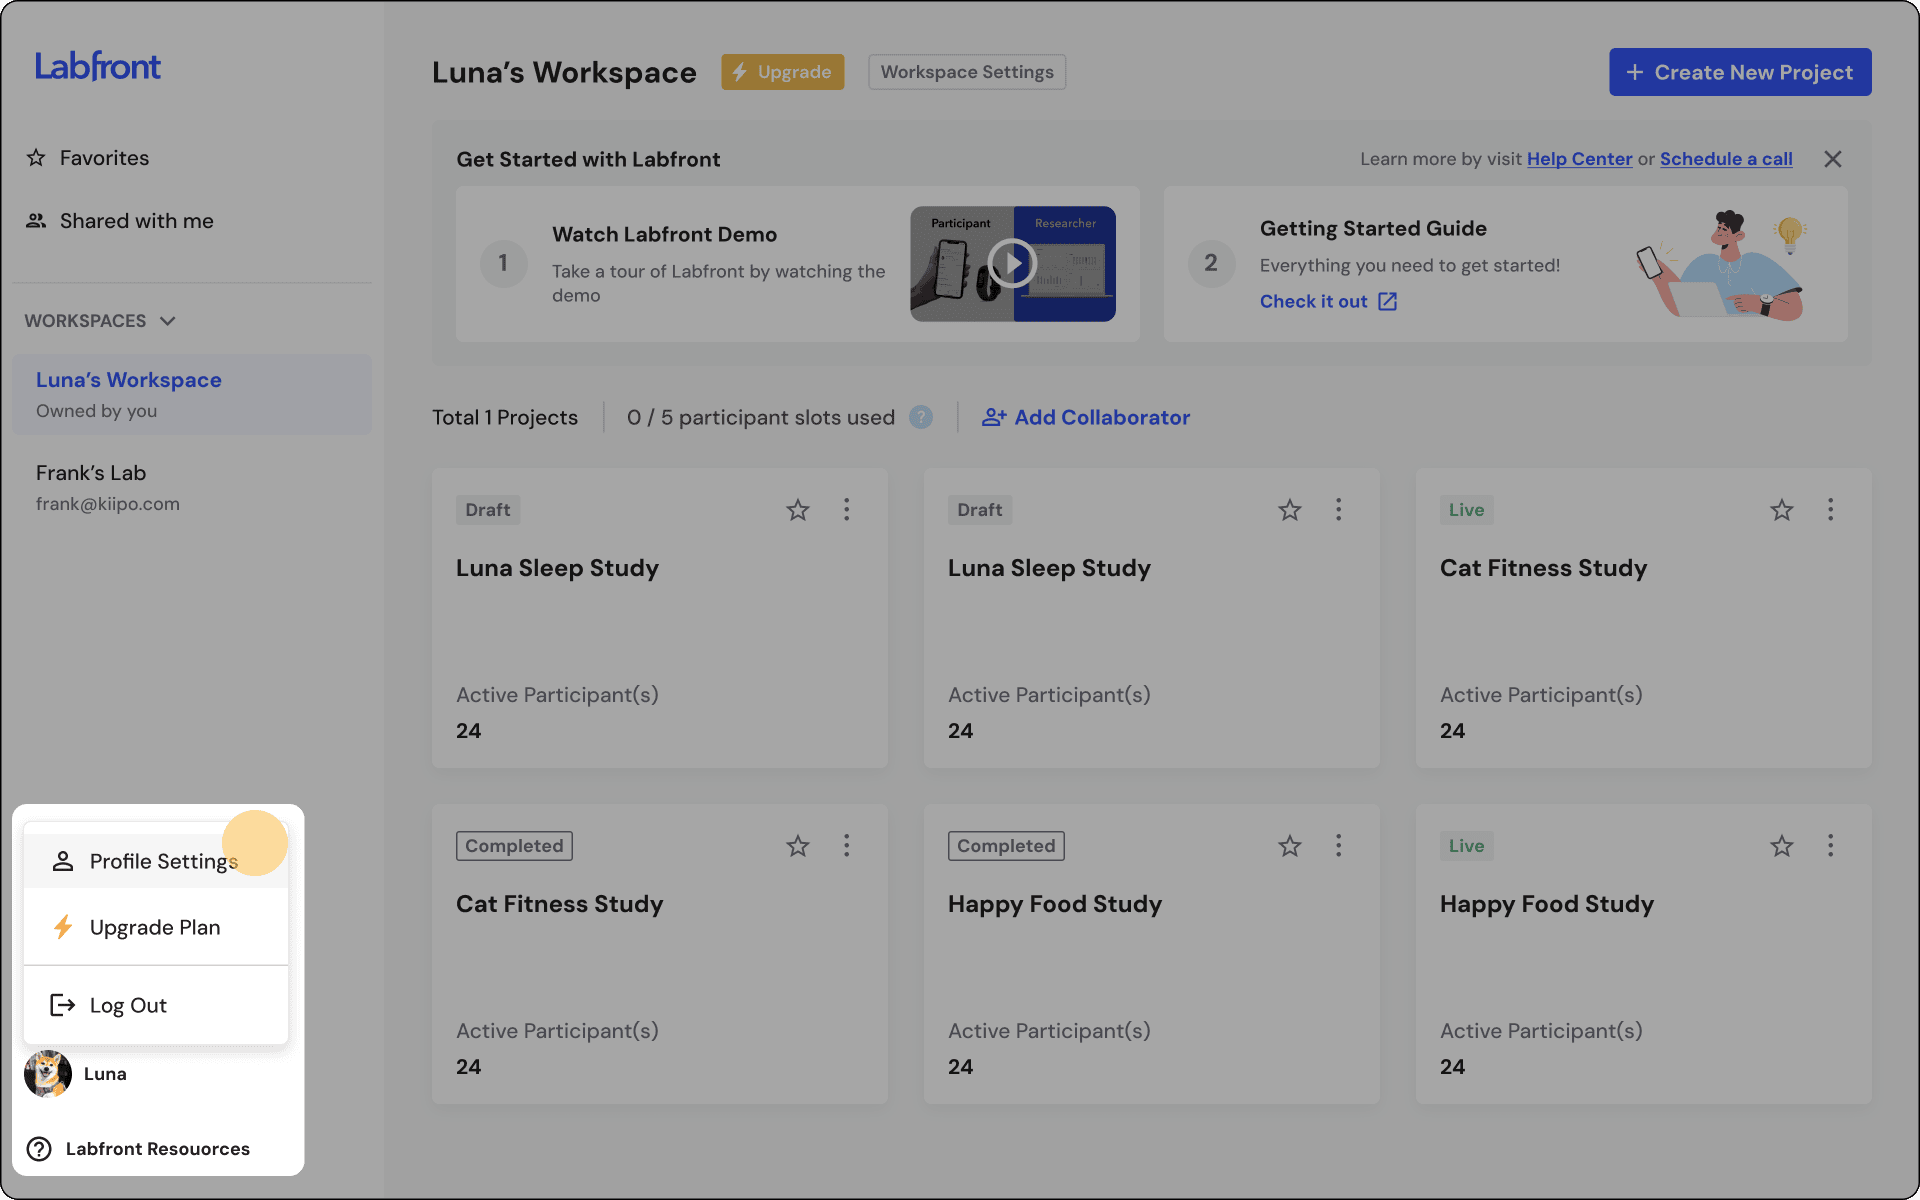1920x1200 pixels.
Task: Click Upgrade Plan lightning menu entry
Action: (x=154, y=927)
